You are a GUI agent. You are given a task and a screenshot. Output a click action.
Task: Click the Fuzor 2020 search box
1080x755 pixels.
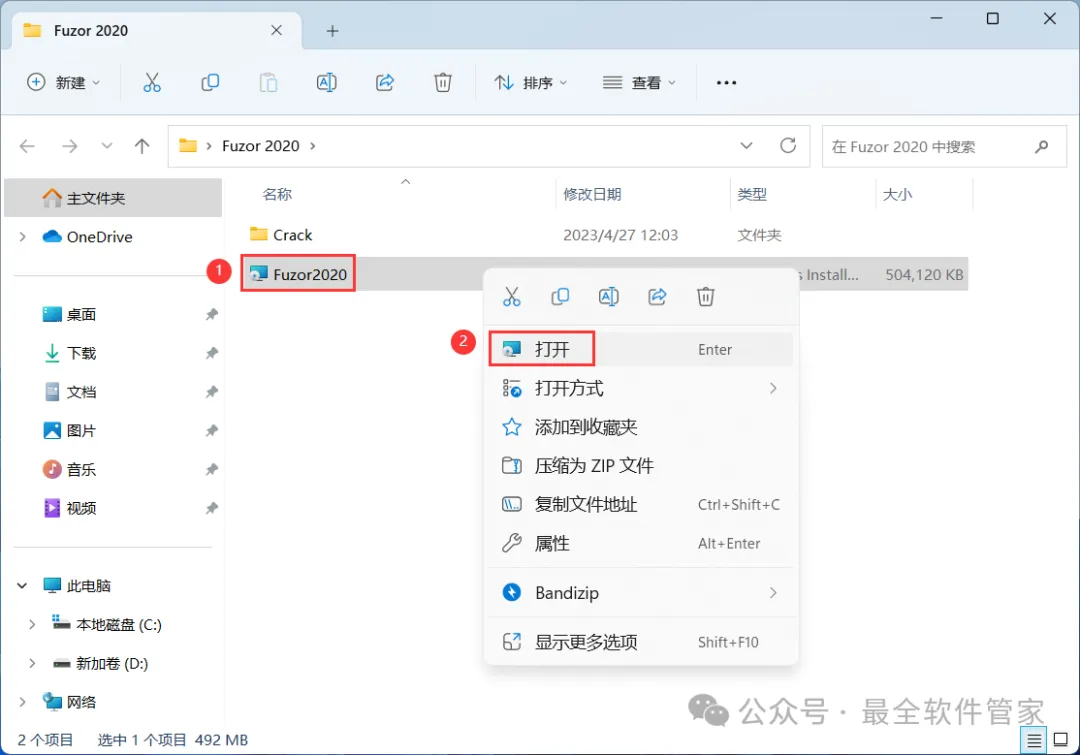944,146
